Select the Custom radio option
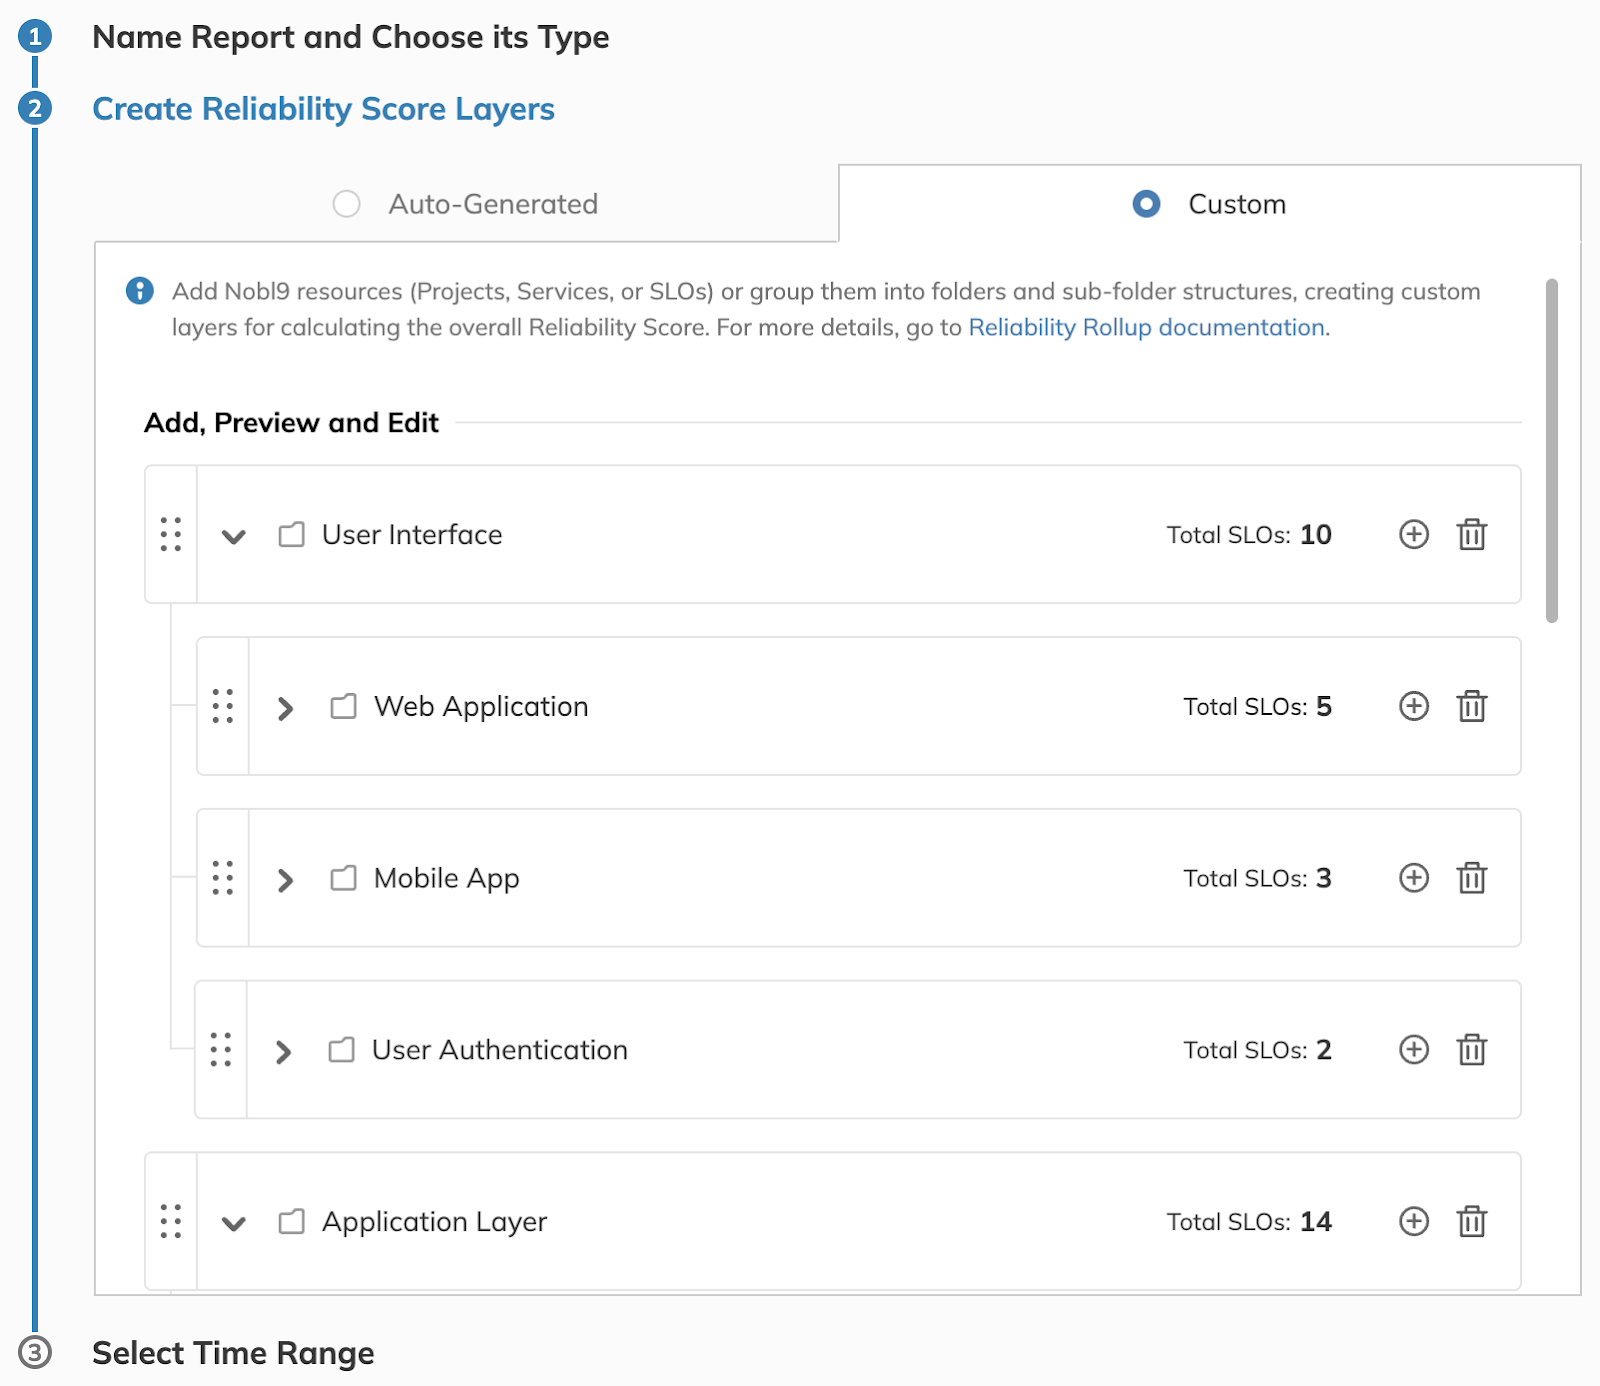The width and height of the screenshot is (1600, 1386). tap(1146, 204)
